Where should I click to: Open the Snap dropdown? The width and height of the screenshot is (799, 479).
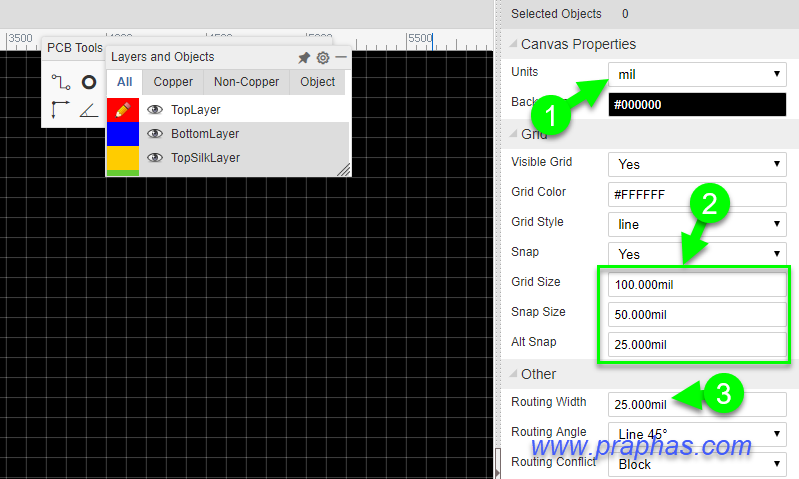[x=697, y=254]
